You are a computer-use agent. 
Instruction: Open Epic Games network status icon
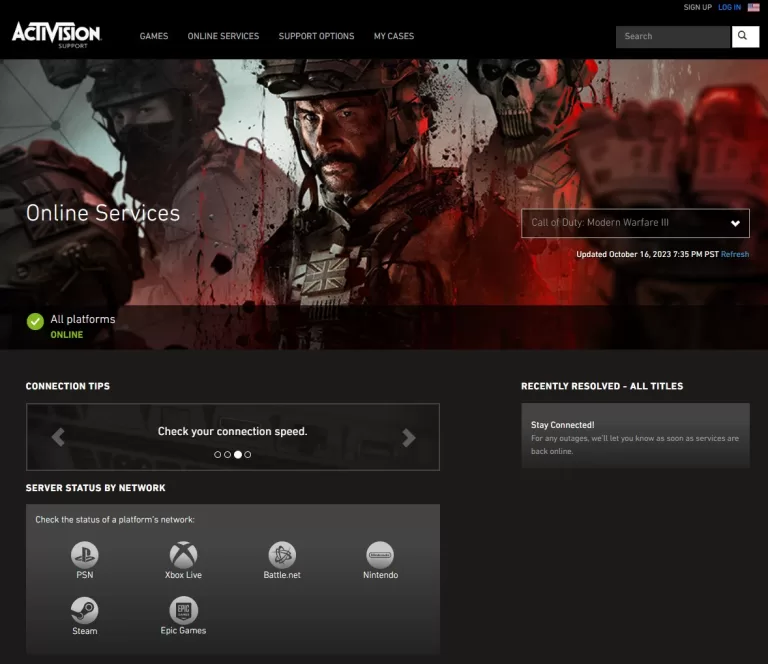(x=183, y=611)
